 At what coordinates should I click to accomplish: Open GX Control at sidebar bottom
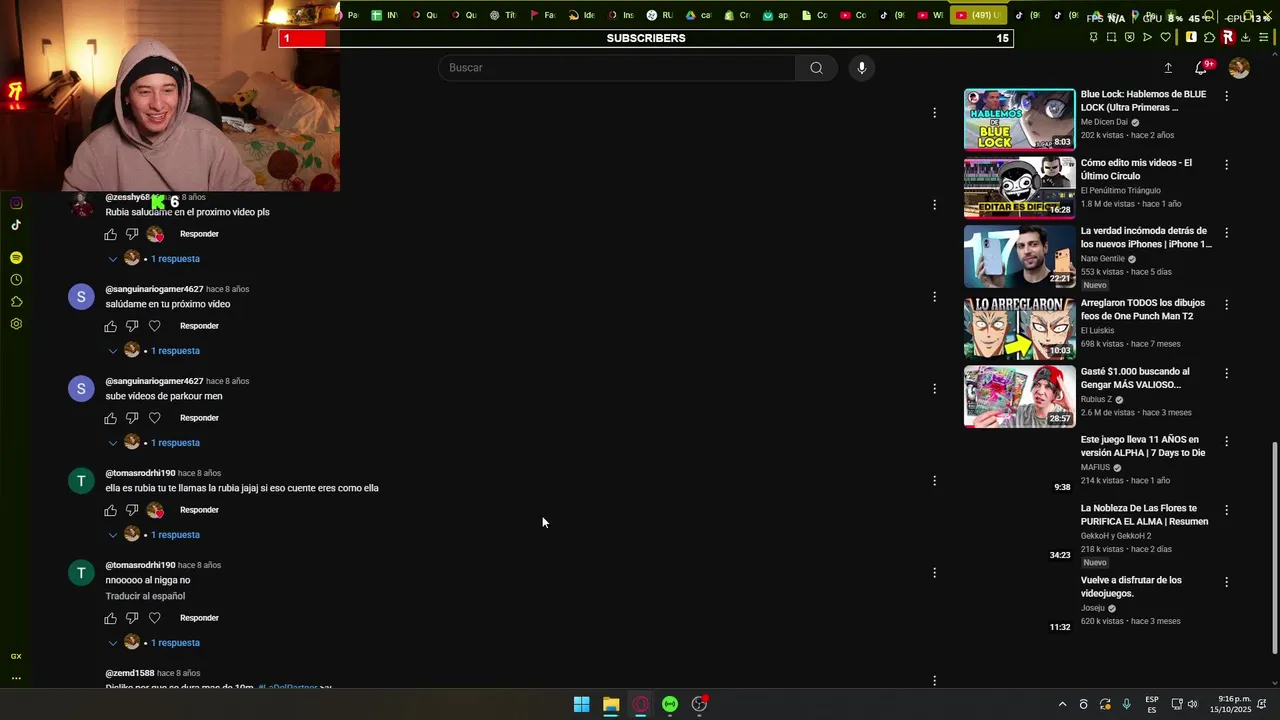tap(16, 657)
